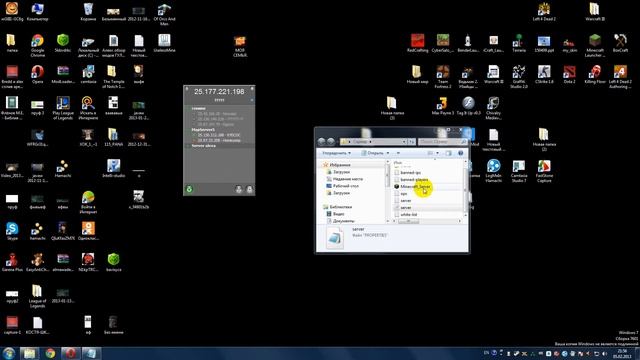Select the FastStone Capture desktop icon
The width and height of the screenshot is (640, 360).
544,170
